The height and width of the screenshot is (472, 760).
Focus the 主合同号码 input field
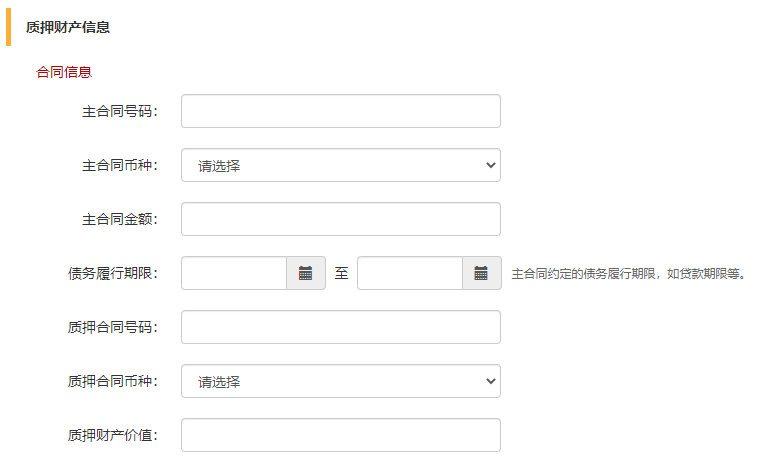pos(340,111)
